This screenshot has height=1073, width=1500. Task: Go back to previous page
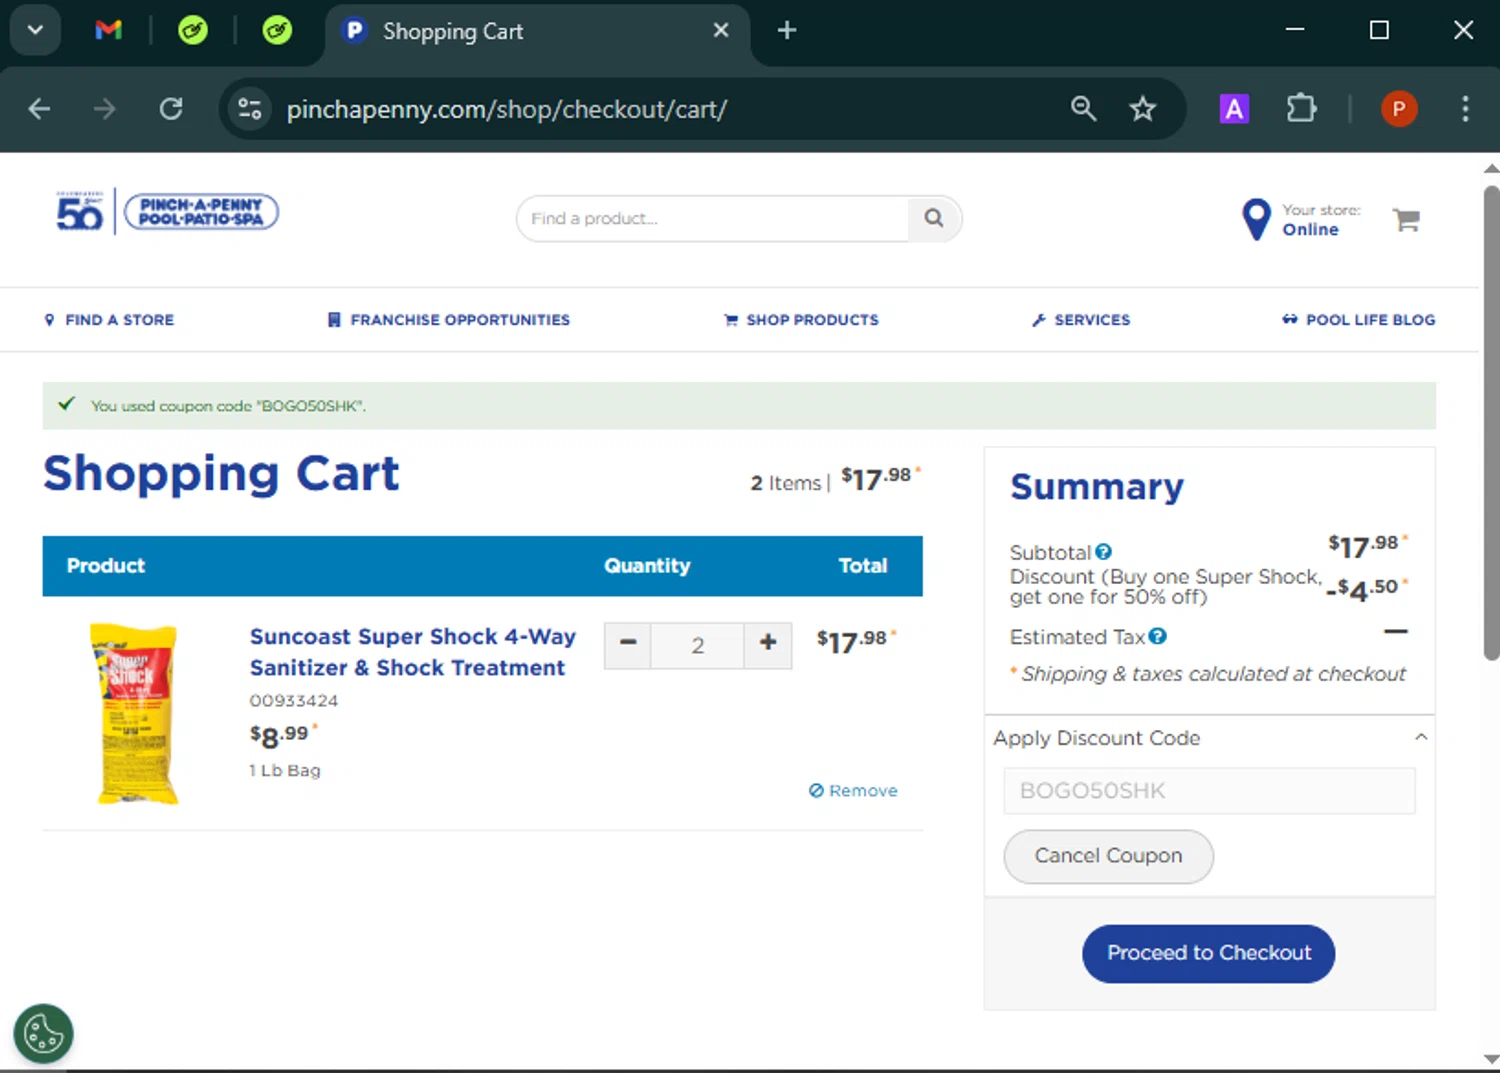[39, 108]
